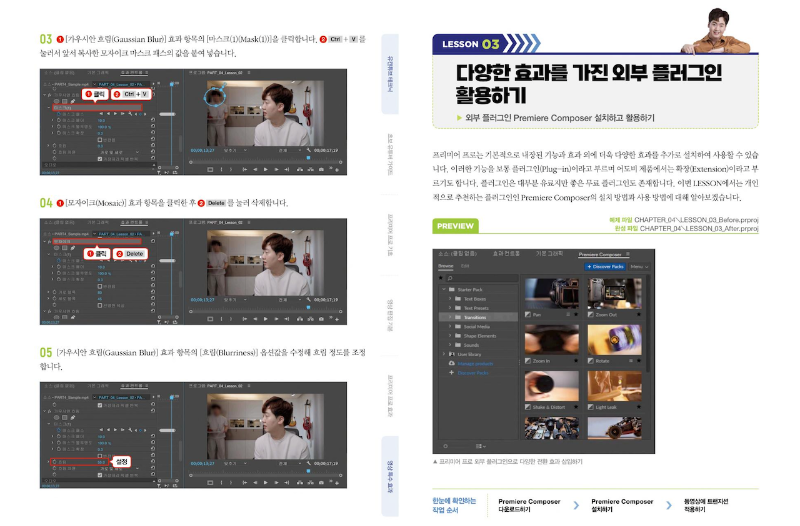Favorite the Zoom In transition with its star

(576, 361)
